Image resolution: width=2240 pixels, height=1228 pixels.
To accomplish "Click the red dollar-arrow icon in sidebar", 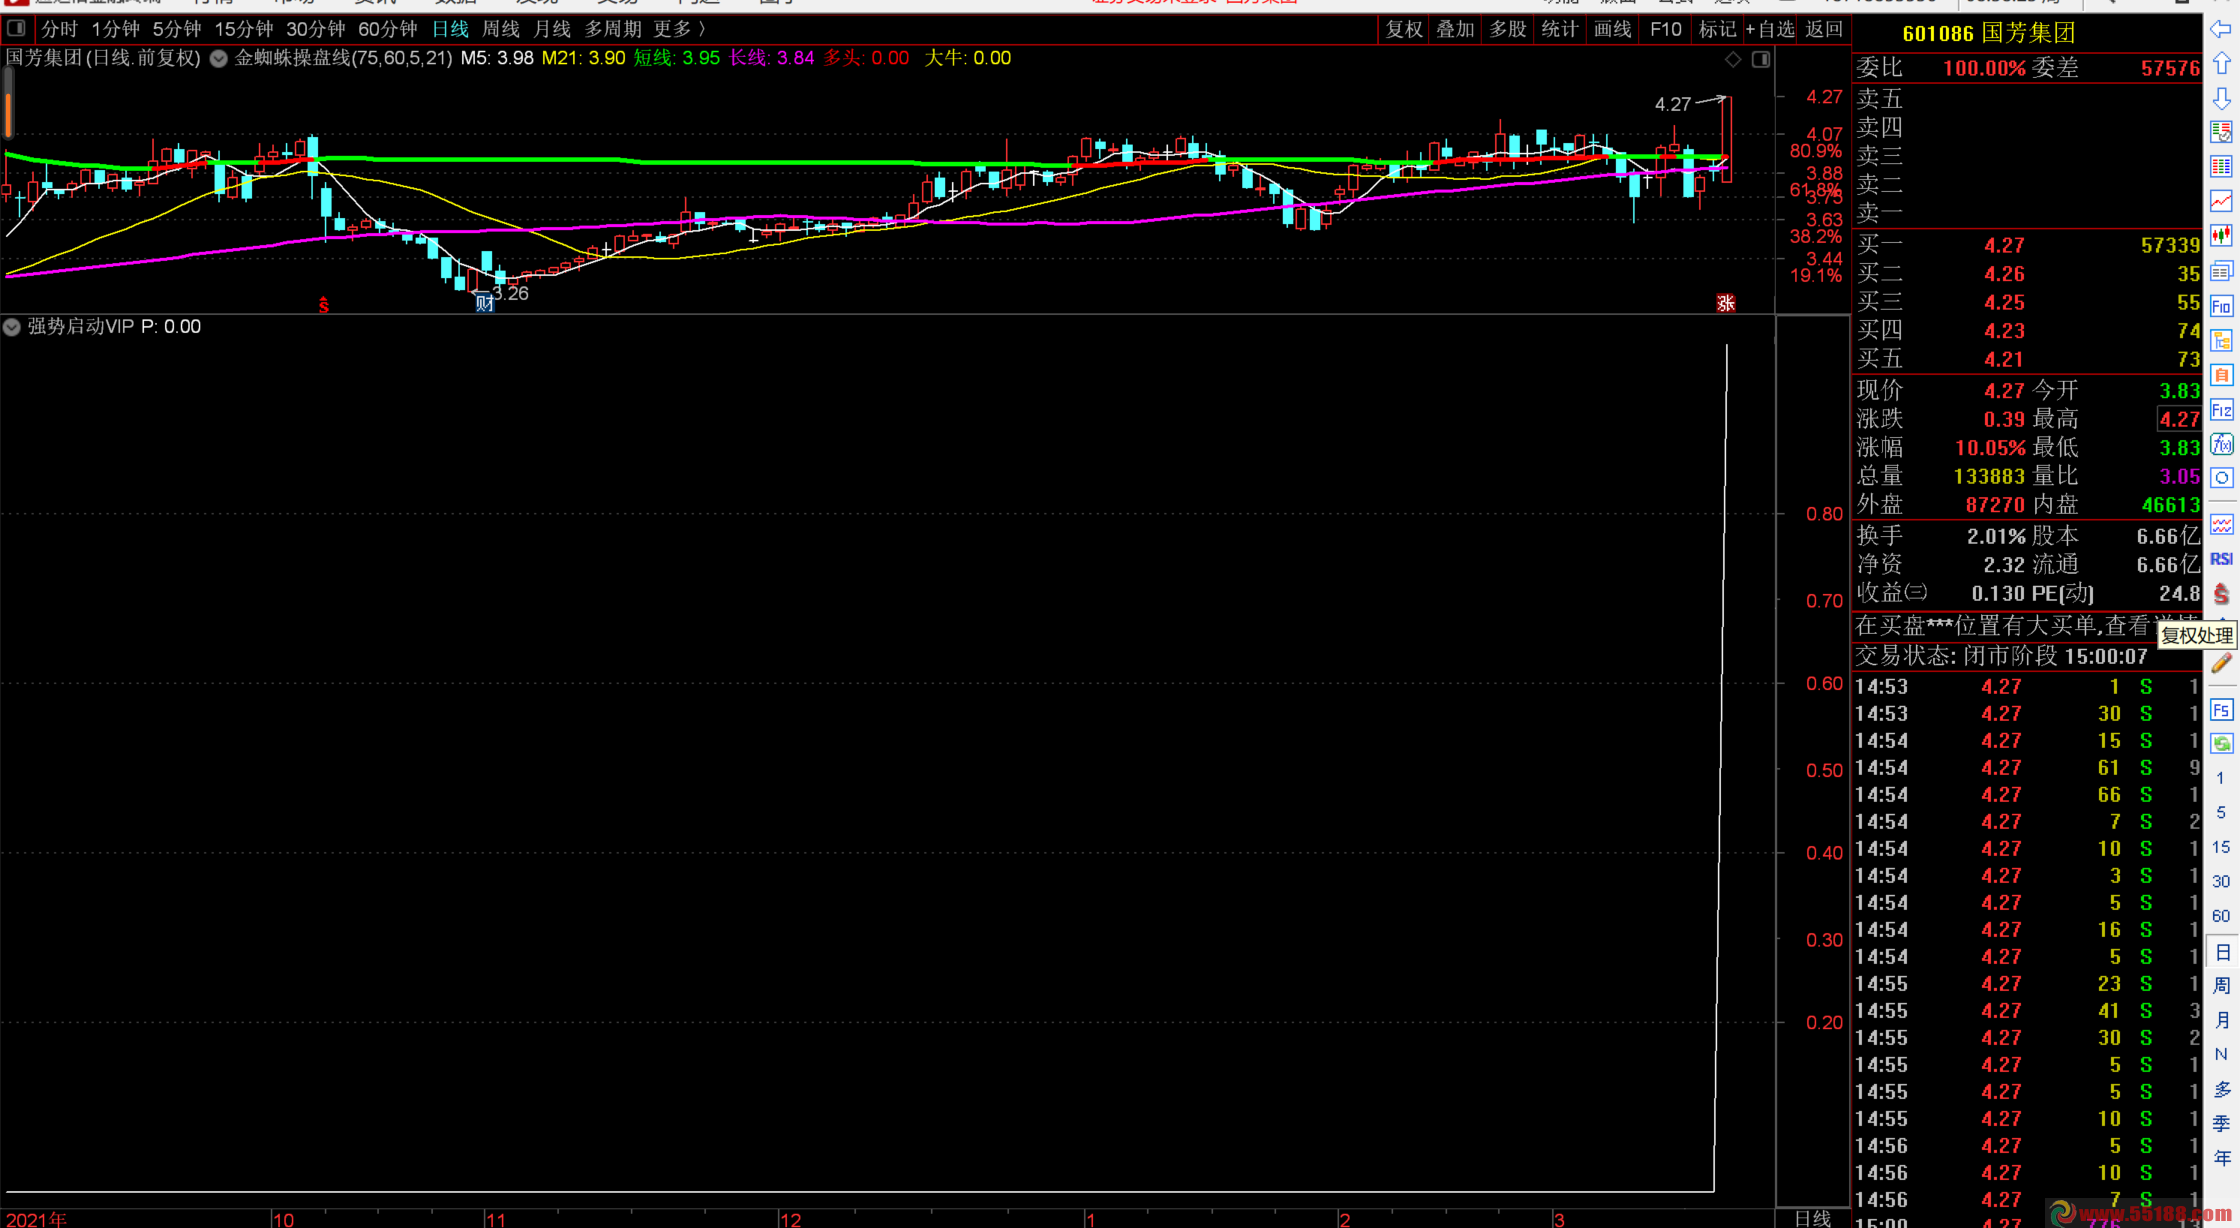I will [2221, 593].
